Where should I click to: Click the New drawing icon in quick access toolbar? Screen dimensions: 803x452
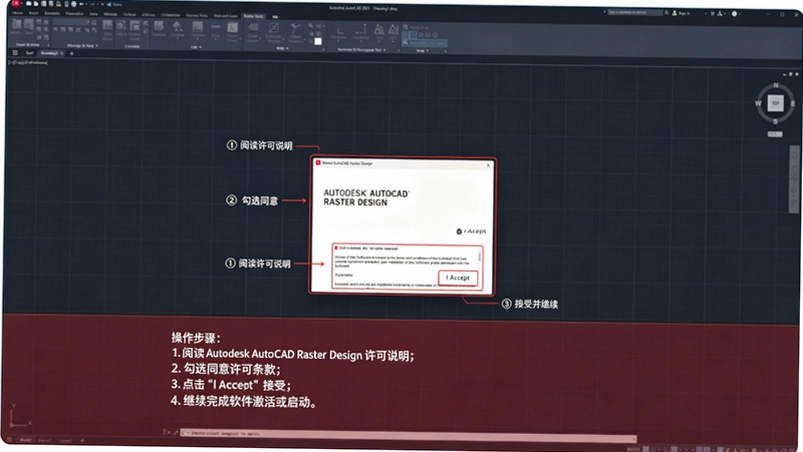[x=29, y=4]
